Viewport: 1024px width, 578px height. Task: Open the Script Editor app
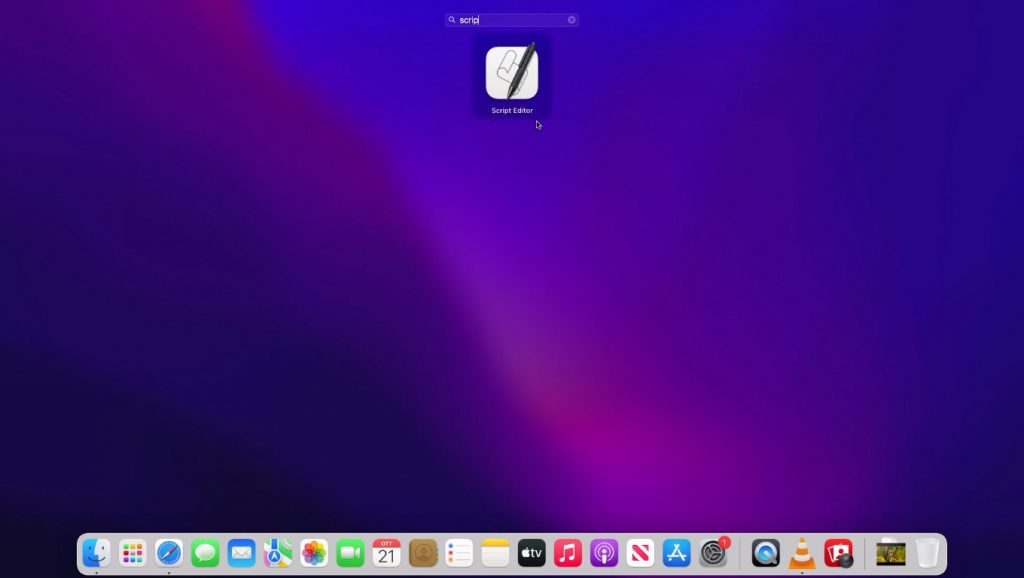point(512,73)
